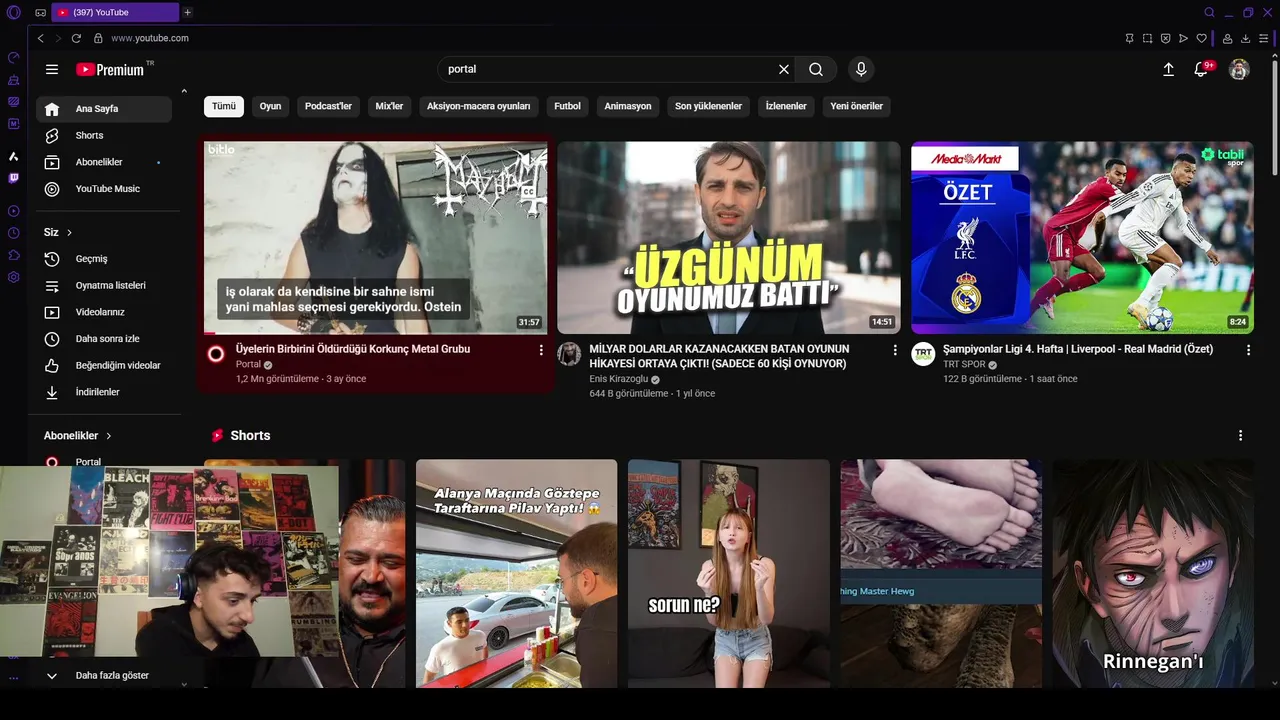
Task: Take a snapshot with the capture icon
Action: click(1147, 38)
